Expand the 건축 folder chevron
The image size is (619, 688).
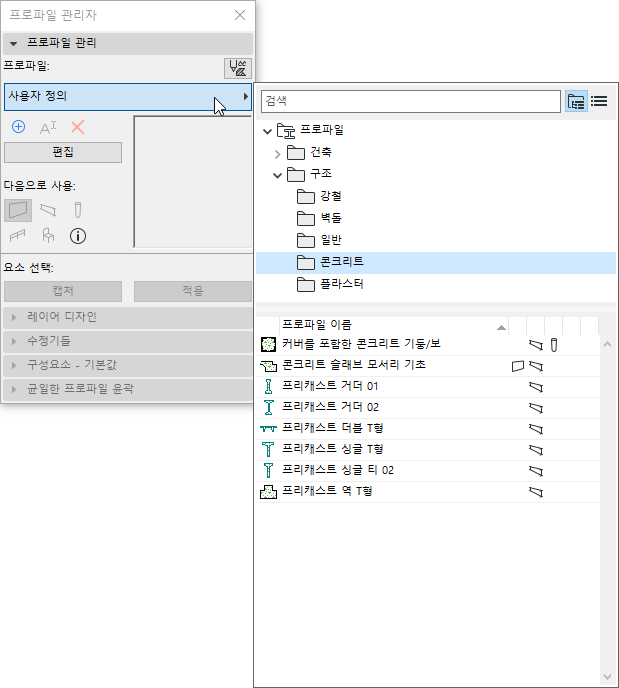277,154
